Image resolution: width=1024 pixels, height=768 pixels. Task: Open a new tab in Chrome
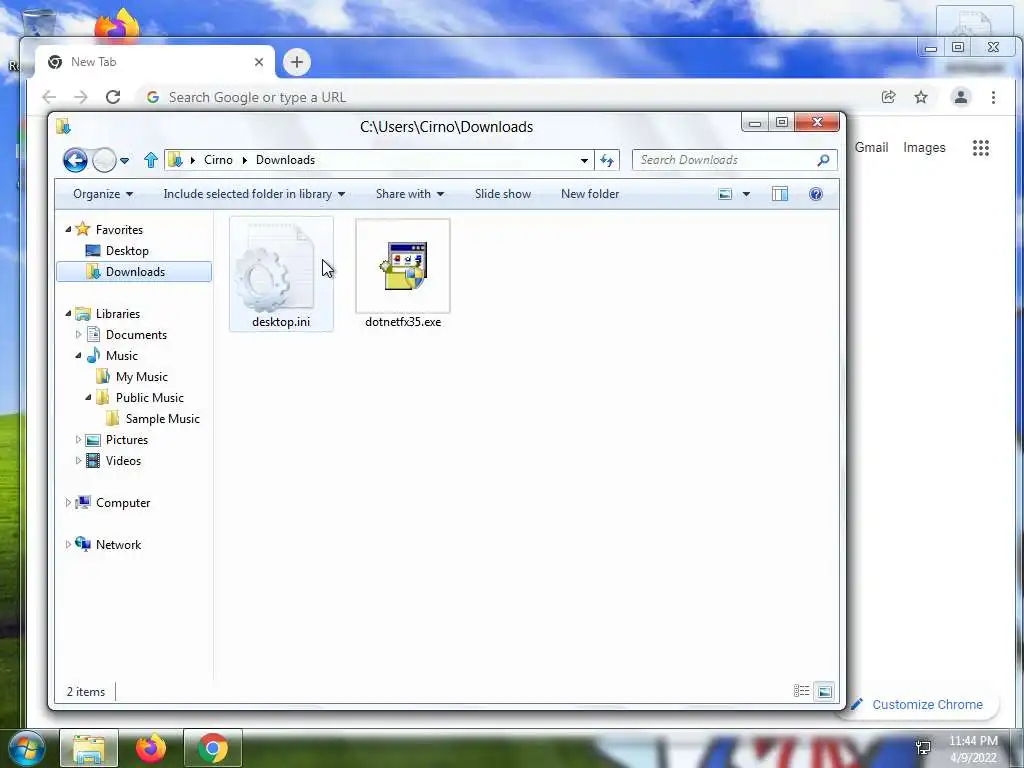[x=296, y=62]
